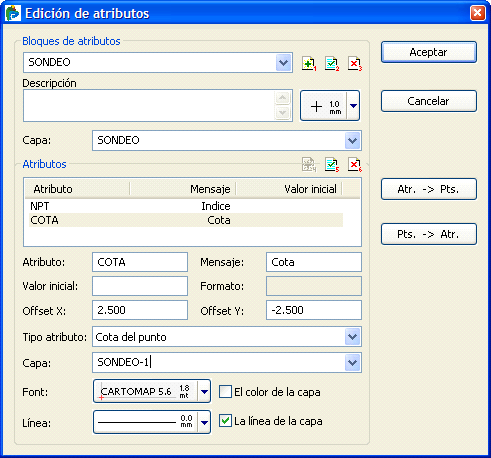Click into the Offset X input field

pyautogui.click(x=140, y=310)
